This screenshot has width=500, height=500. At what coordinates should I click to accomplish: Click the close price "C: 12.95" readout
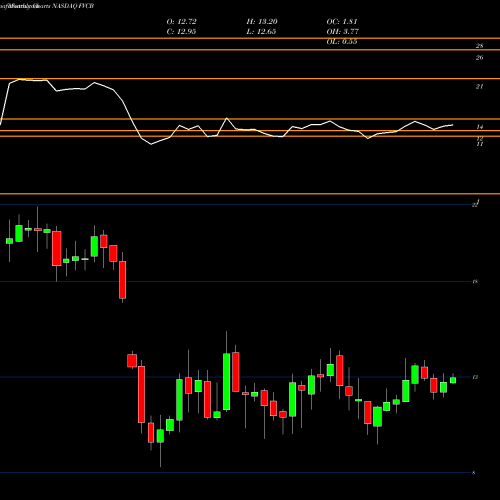(x=181, y=32)
